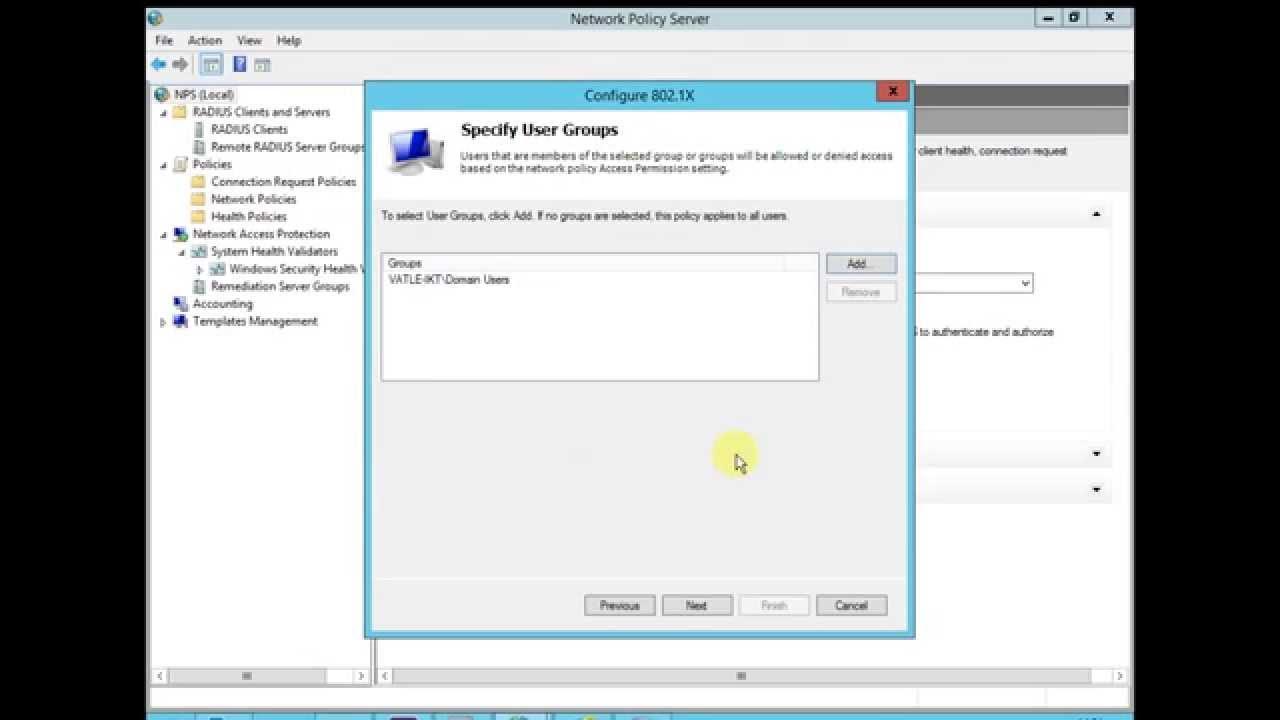Image resolution: width=1280 pixels, height=720 pixels.
Task: Click the greyed-out Finish button
Action: [x=774, y=605]
